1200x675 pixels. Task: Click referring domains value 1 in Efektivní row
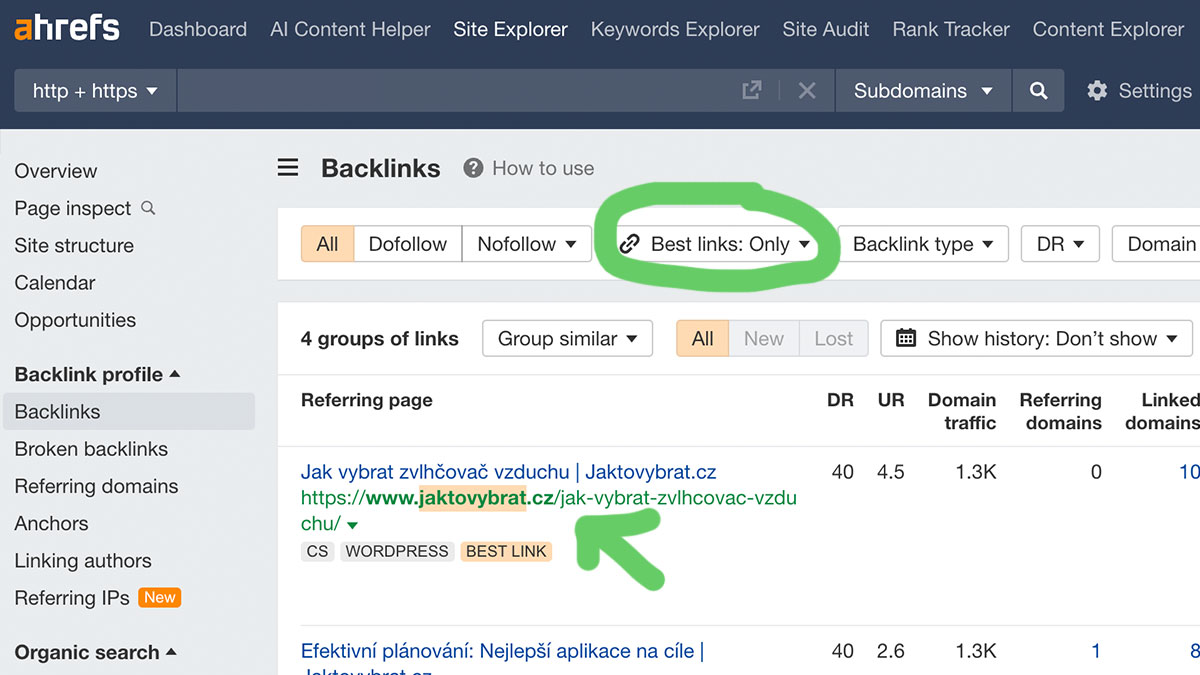(x=1095, y=651)
